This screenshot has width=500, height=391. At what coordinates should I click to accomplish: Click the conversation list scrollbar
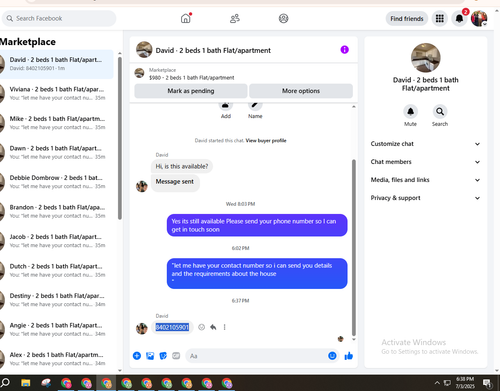pyautogui.click(x=120, y=138)
